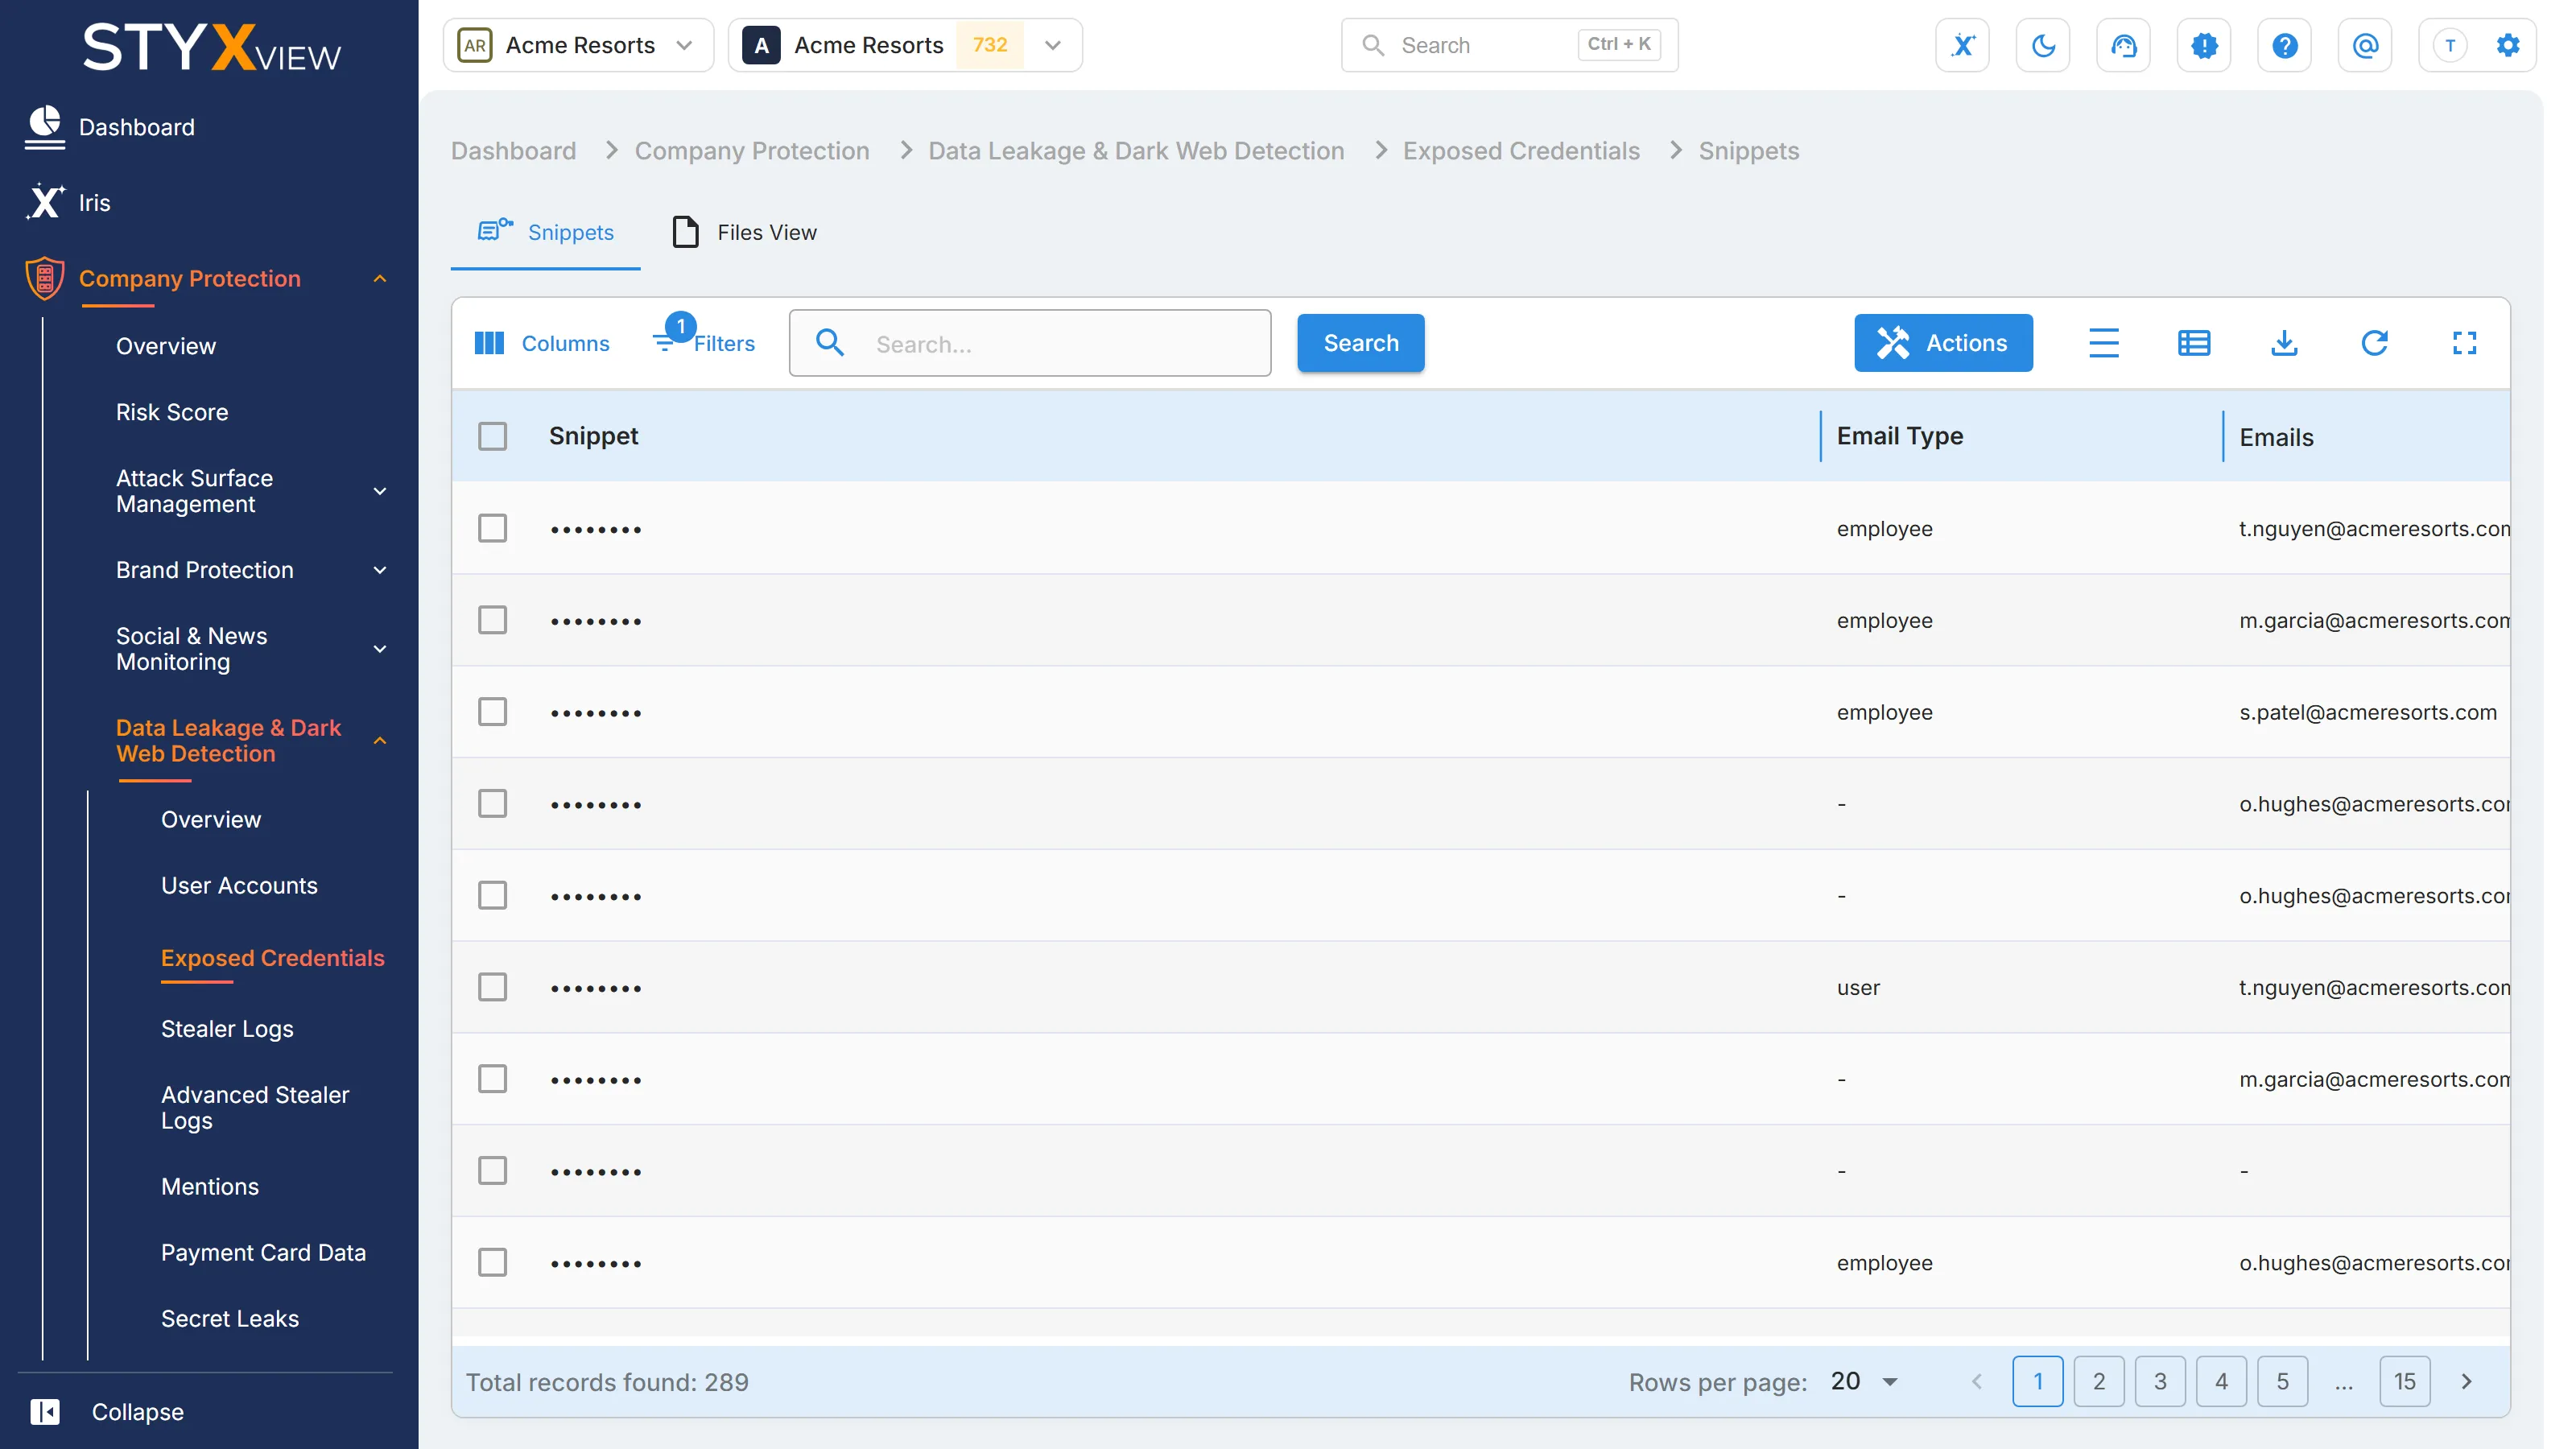Open the Acme Resorts 732 asset dropdown
Image resolution: width=2576 pixels, height=1449 pixels.
pos(905,45)
